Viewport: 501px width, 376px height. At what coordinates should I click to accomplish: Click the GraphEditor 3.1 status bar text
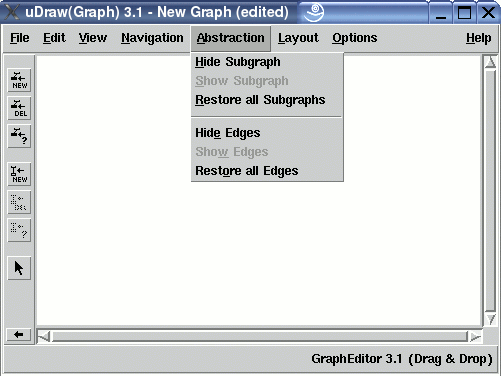tap(402, 359)
